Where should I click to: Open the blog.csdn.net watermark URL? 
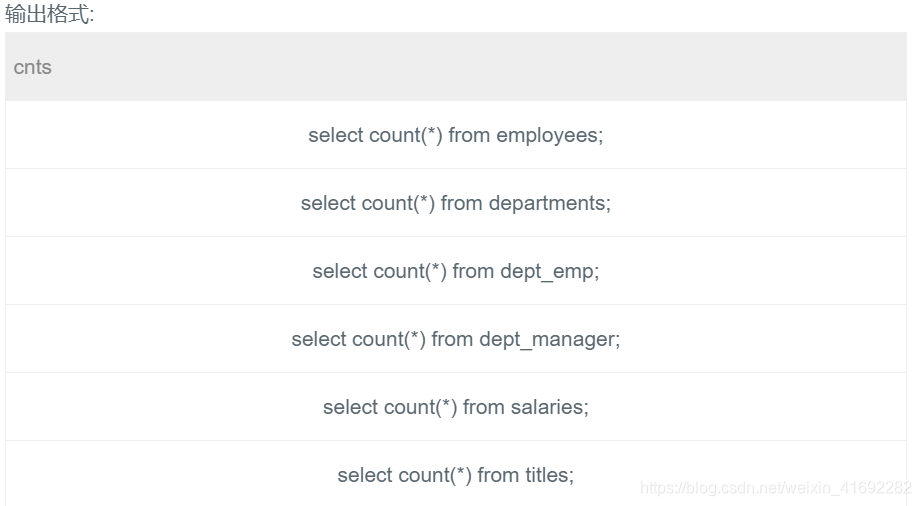[x=775, y=488]
